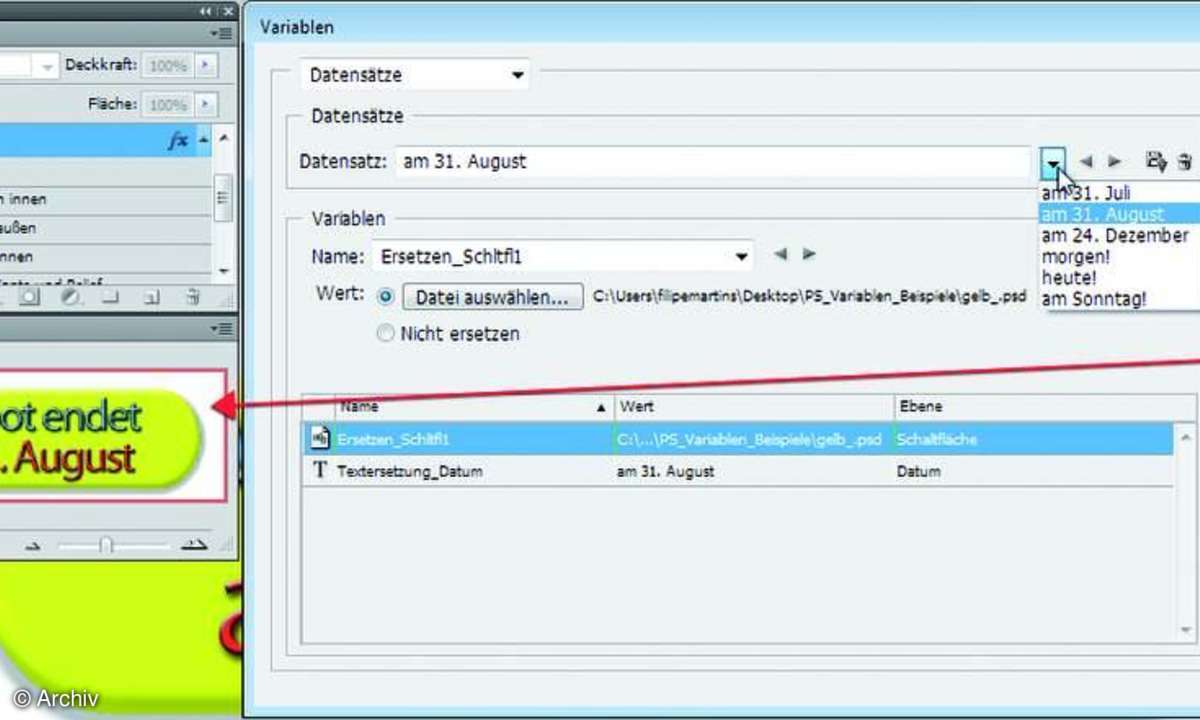Open the blend mode dropdown in Layers panel

(x=46, y=65)
